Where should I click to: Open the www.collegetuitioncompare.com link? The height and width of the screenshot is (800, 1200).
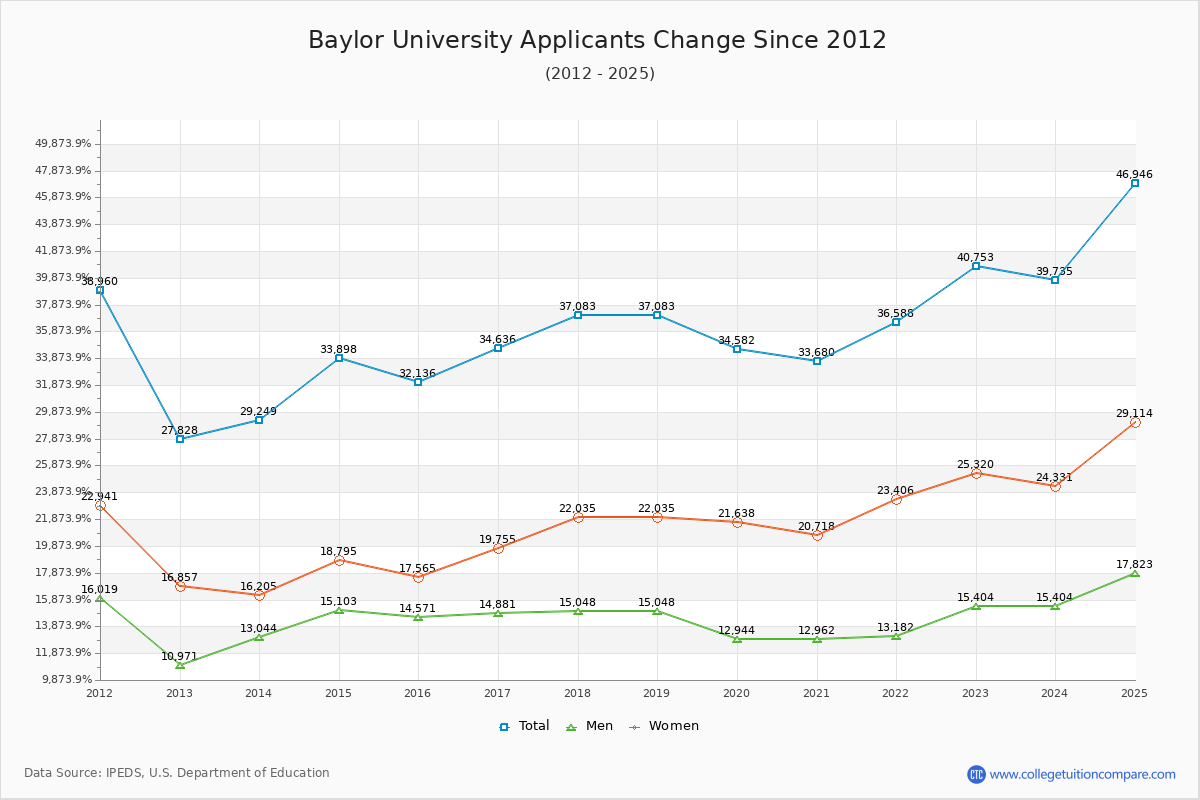(x=1082, y=774)
